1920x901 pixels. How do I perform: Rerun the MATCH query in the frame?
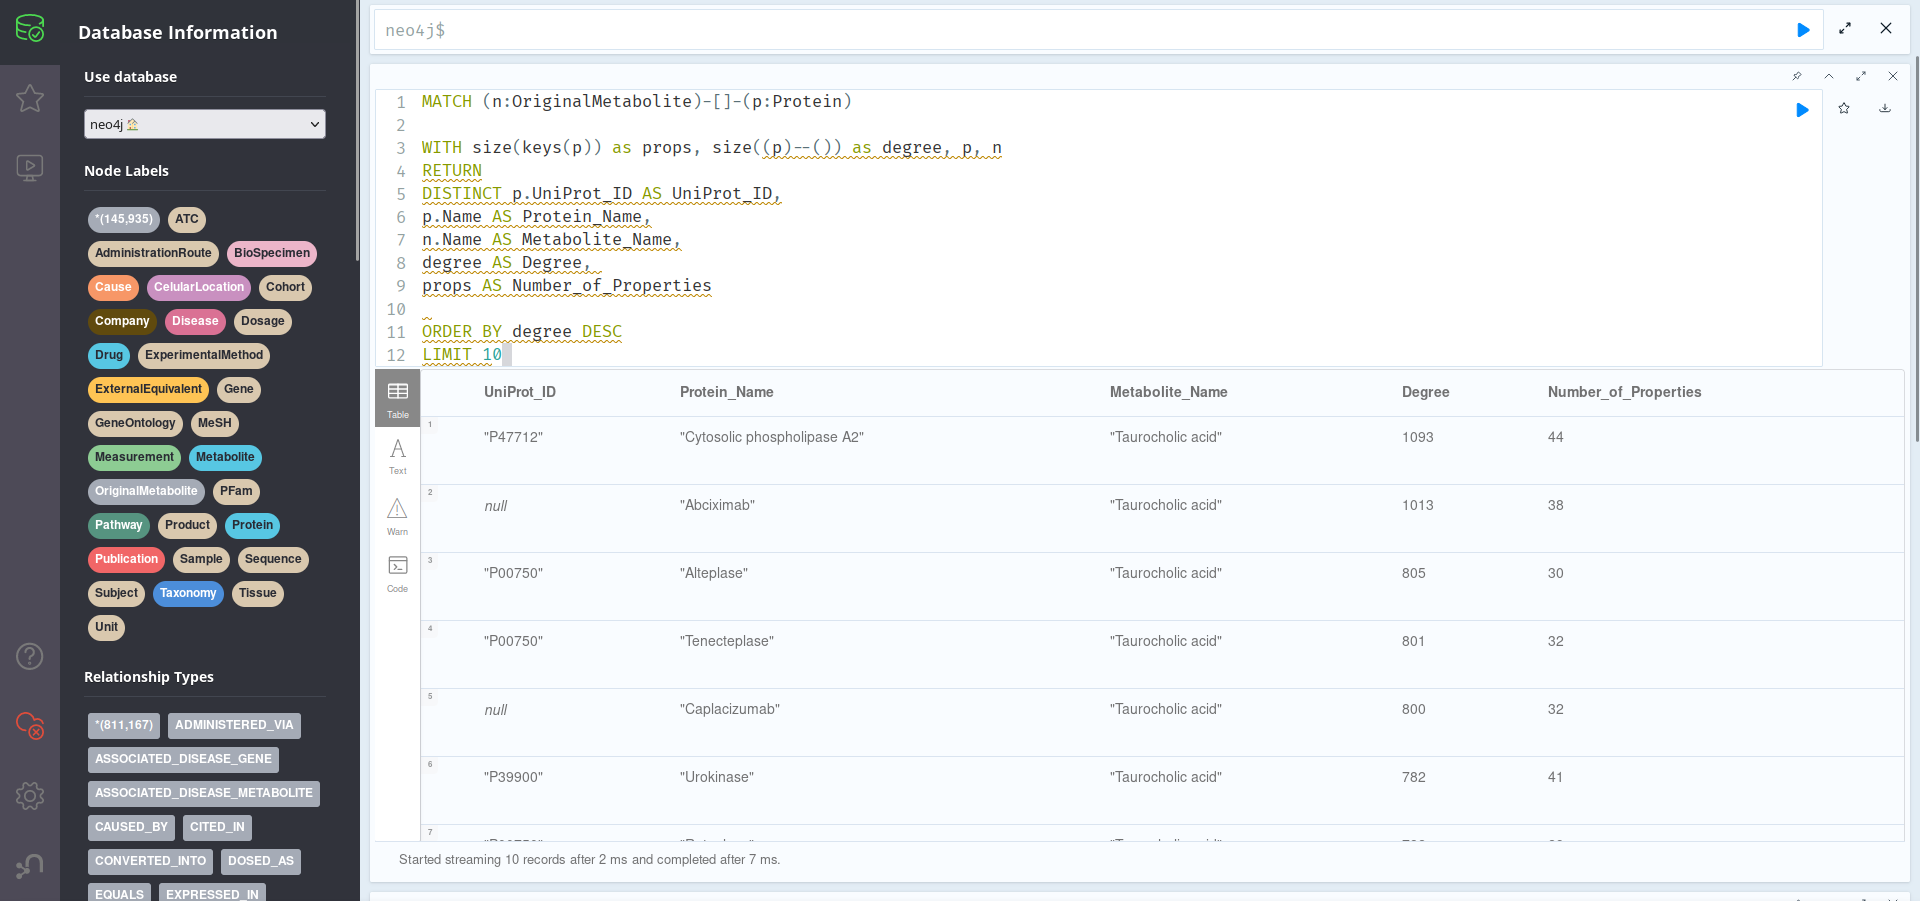click(x=1802, y=110)
